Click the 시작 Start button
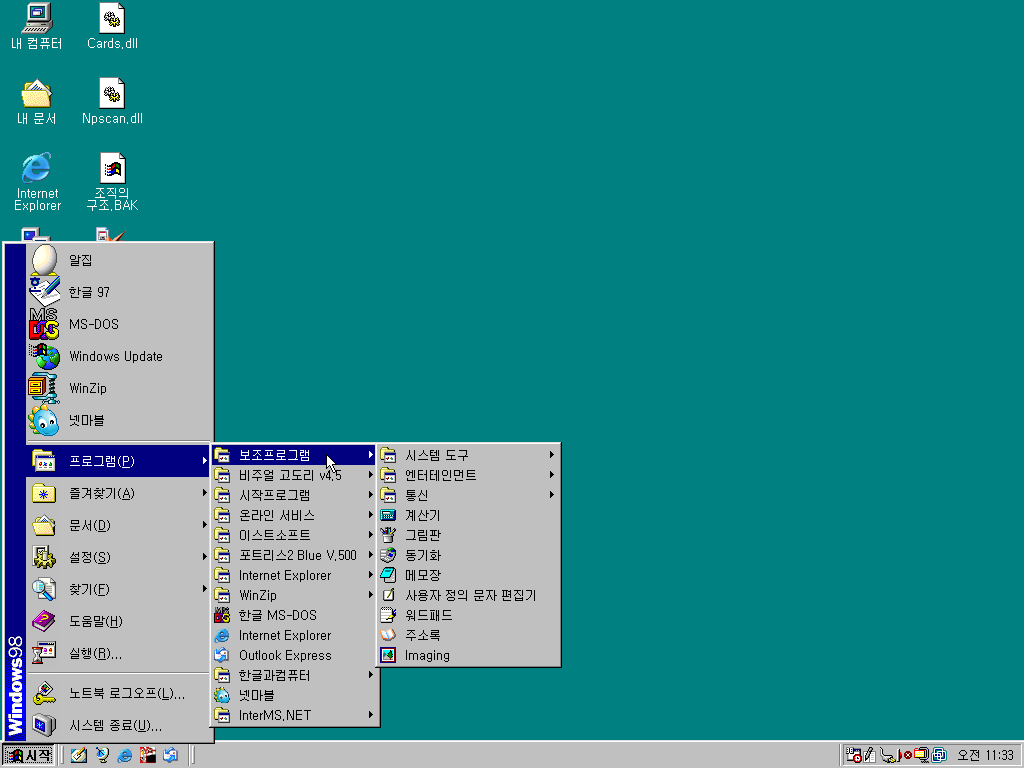Screen dimensions: 1024x768 (x=28, y=756)
